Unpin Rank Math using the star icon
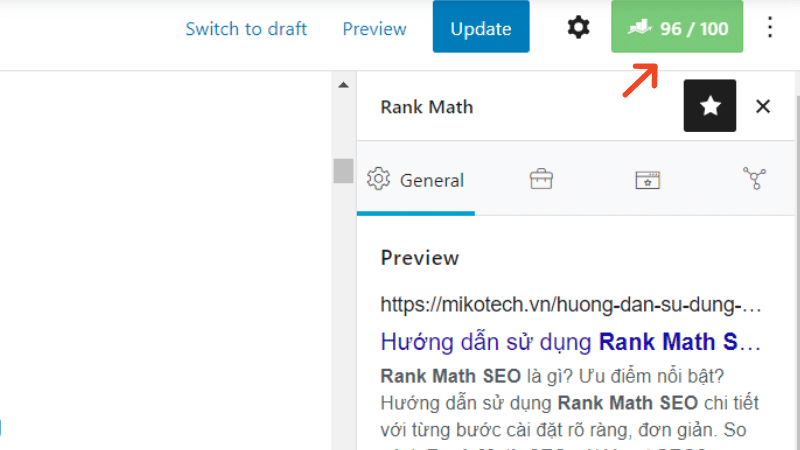 coord(710,106)
